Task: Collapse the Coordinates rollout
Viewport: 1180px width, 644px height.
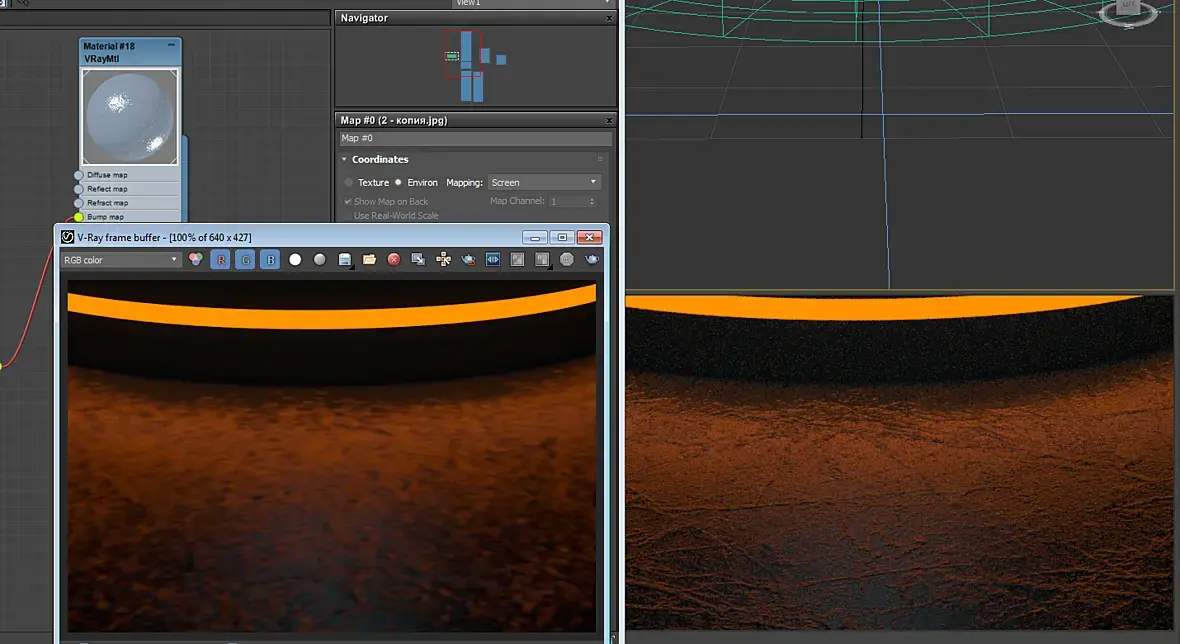Action: coord(344,159)
